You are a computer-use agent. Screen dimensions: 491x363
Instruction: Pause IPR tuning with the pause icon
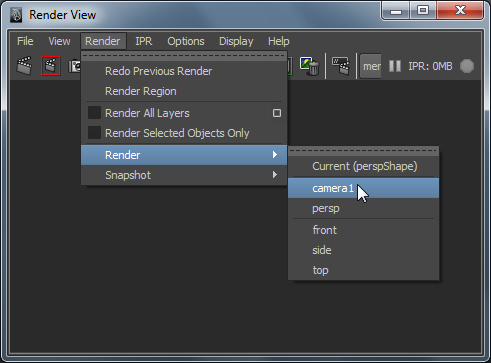coord(395,66)
